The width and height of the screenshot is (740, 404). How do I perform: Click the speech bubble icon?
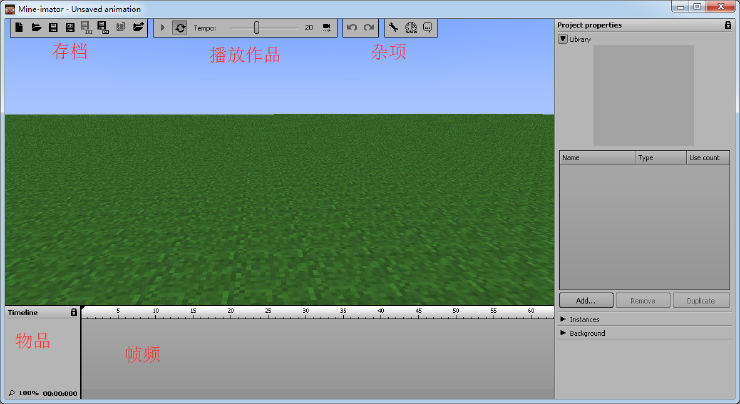click(x=427, y=27)
